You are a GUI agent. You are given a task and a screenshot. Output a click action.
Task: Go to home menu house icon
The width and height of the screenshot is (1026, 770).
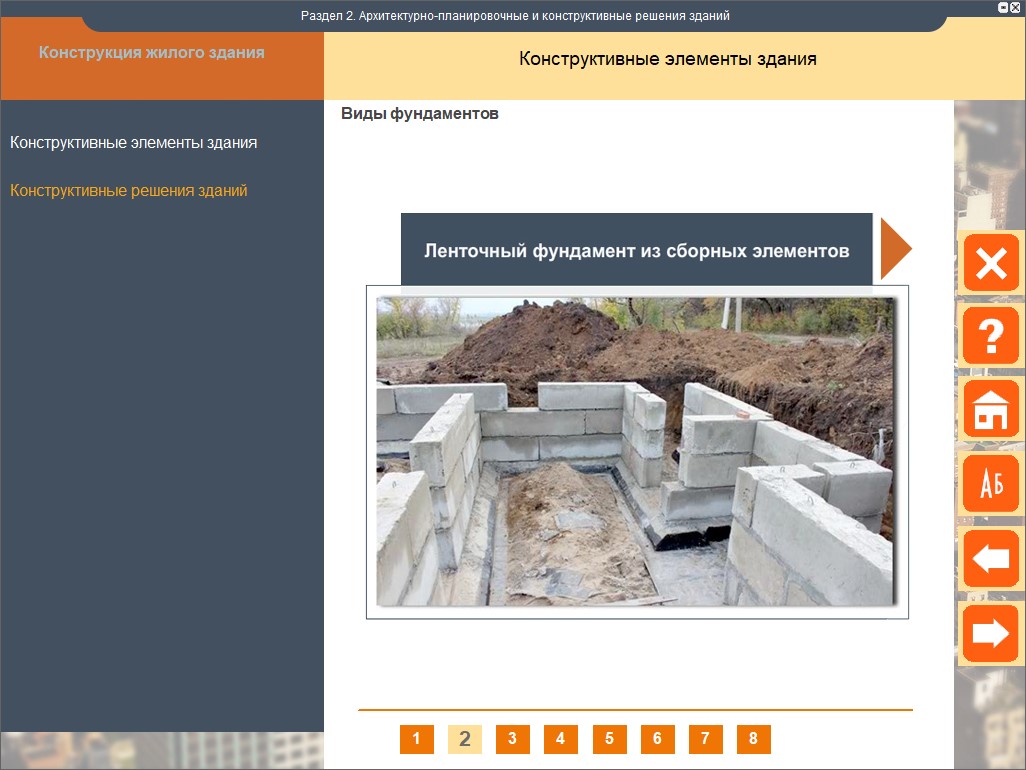990,409
